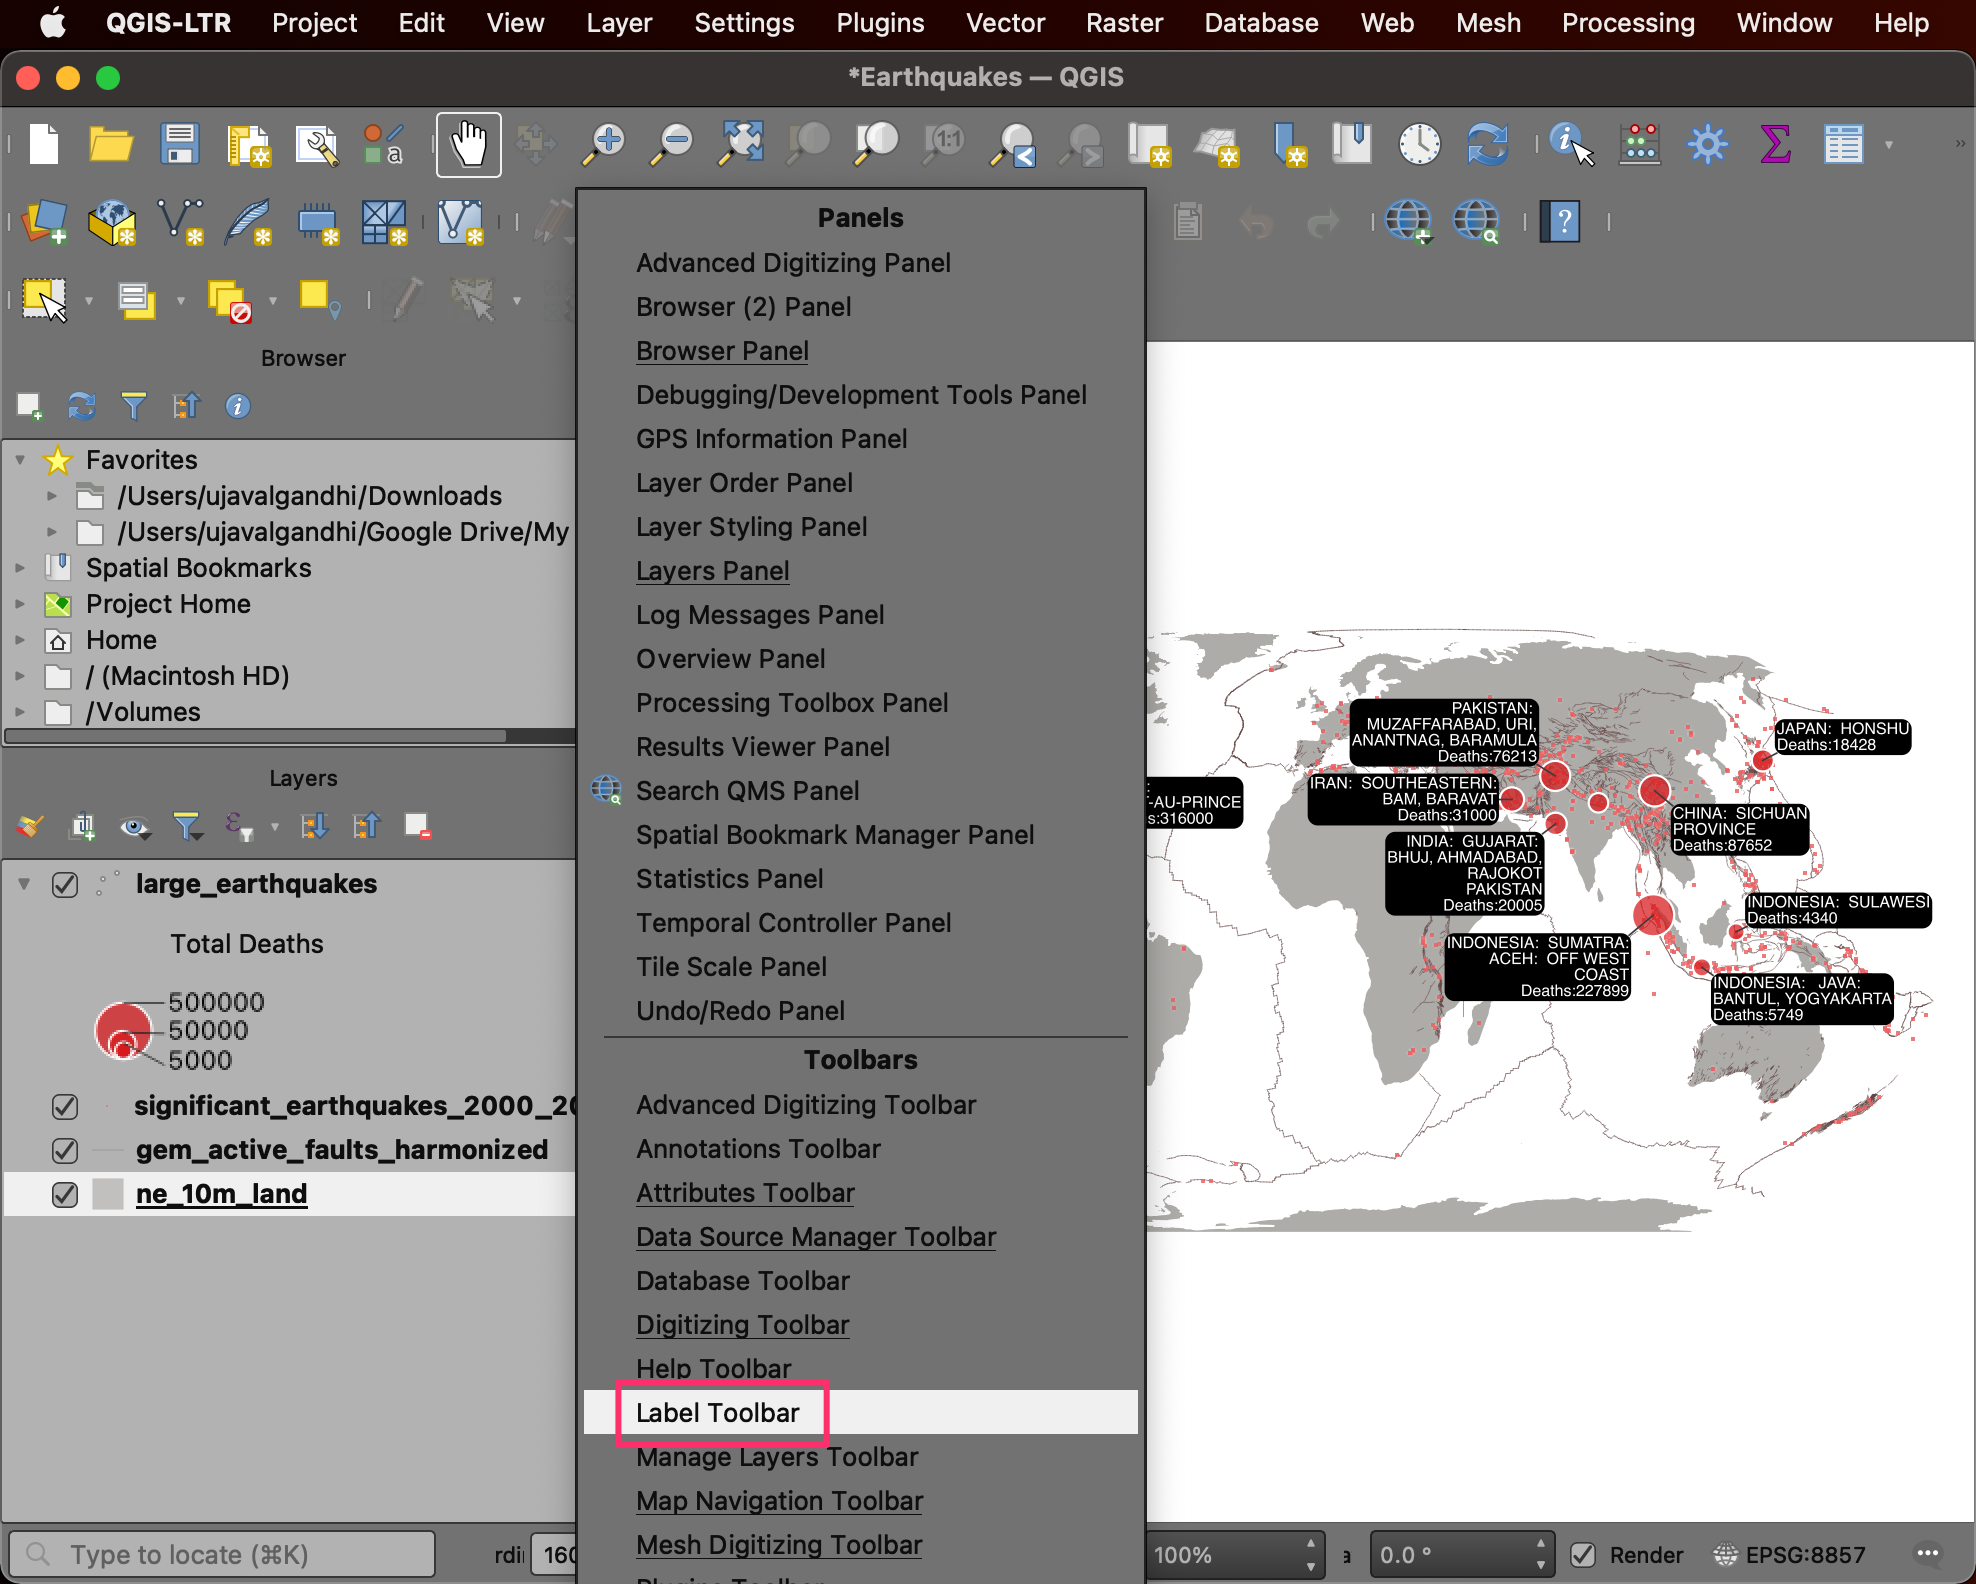This screenshot has height=1584, width=1976.
Task: Select the Identify Features tool
Action: tap(1571, 144)
